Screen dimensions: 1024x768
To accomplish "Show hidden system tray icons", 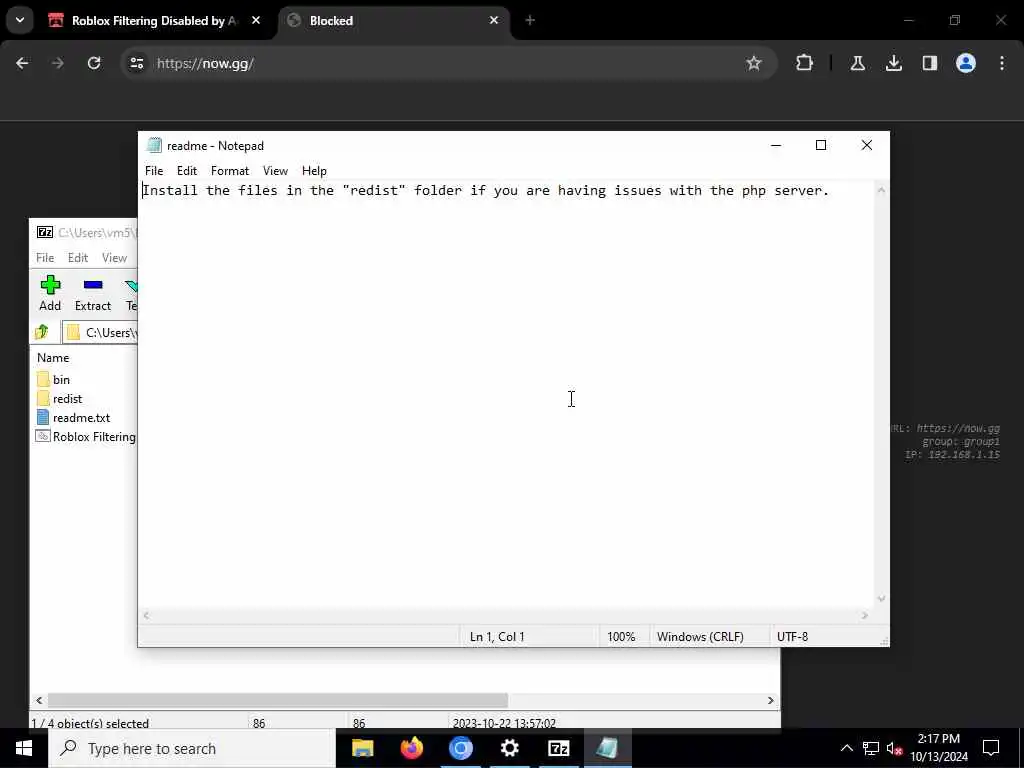I will pos(846,748).
